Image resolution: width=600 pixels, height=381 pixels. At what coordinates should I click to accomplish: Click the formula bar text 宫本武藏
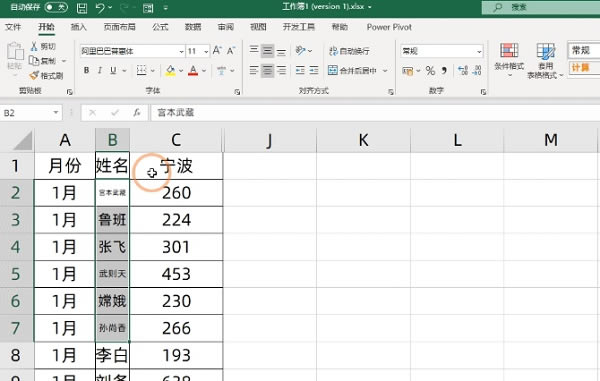(x=176, y=112)
